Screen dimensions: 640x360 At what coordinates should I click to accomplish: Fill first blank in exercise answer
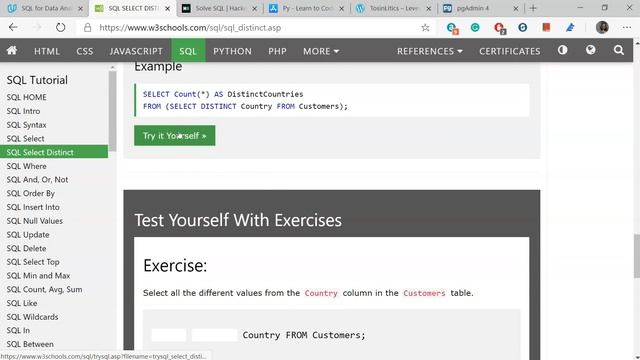click(x=169, y=335)
